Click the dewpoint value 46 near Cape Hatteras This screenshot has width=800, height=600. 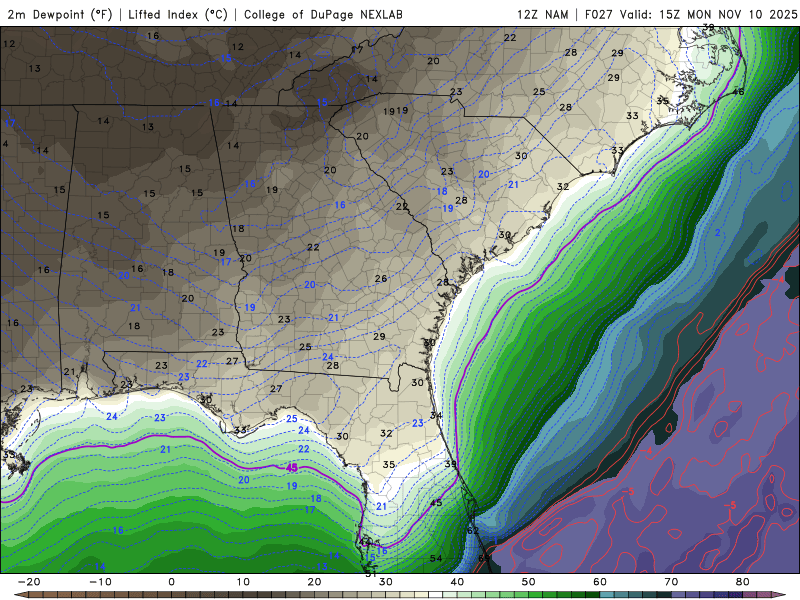(738, 92)
